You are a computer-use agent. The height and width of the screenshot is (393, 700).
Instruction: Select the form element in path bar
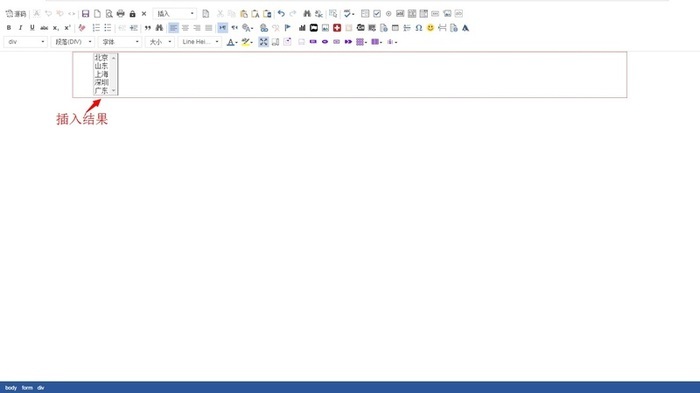click(x=27, y=388)
